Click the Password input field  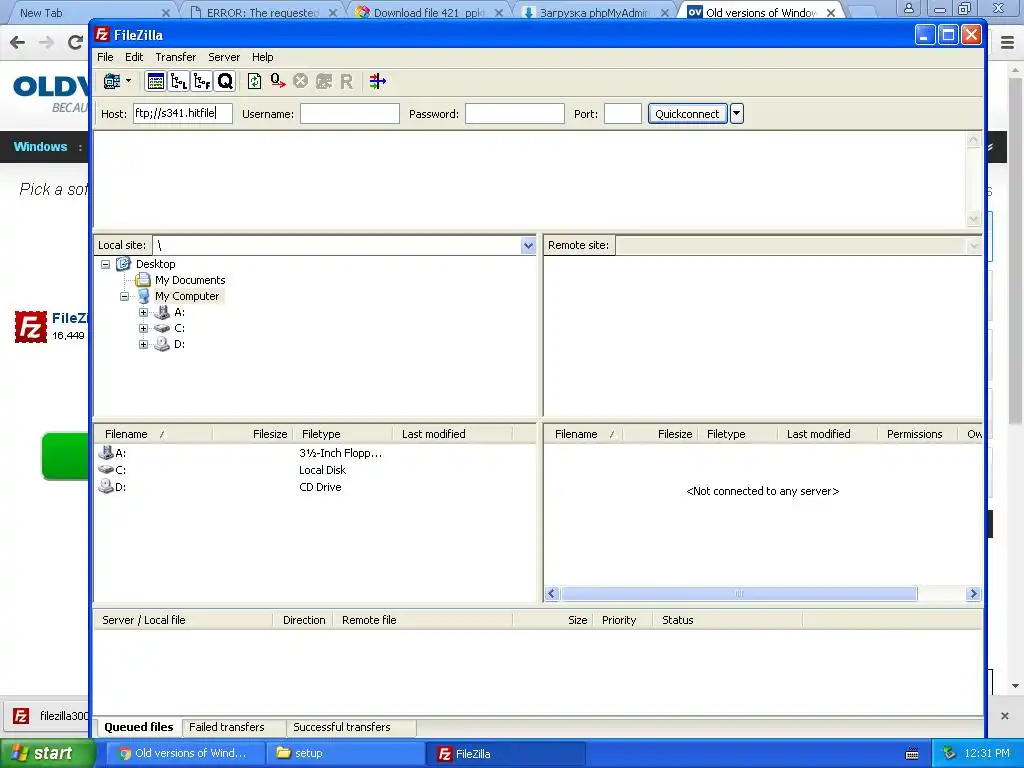click(515, 114)
